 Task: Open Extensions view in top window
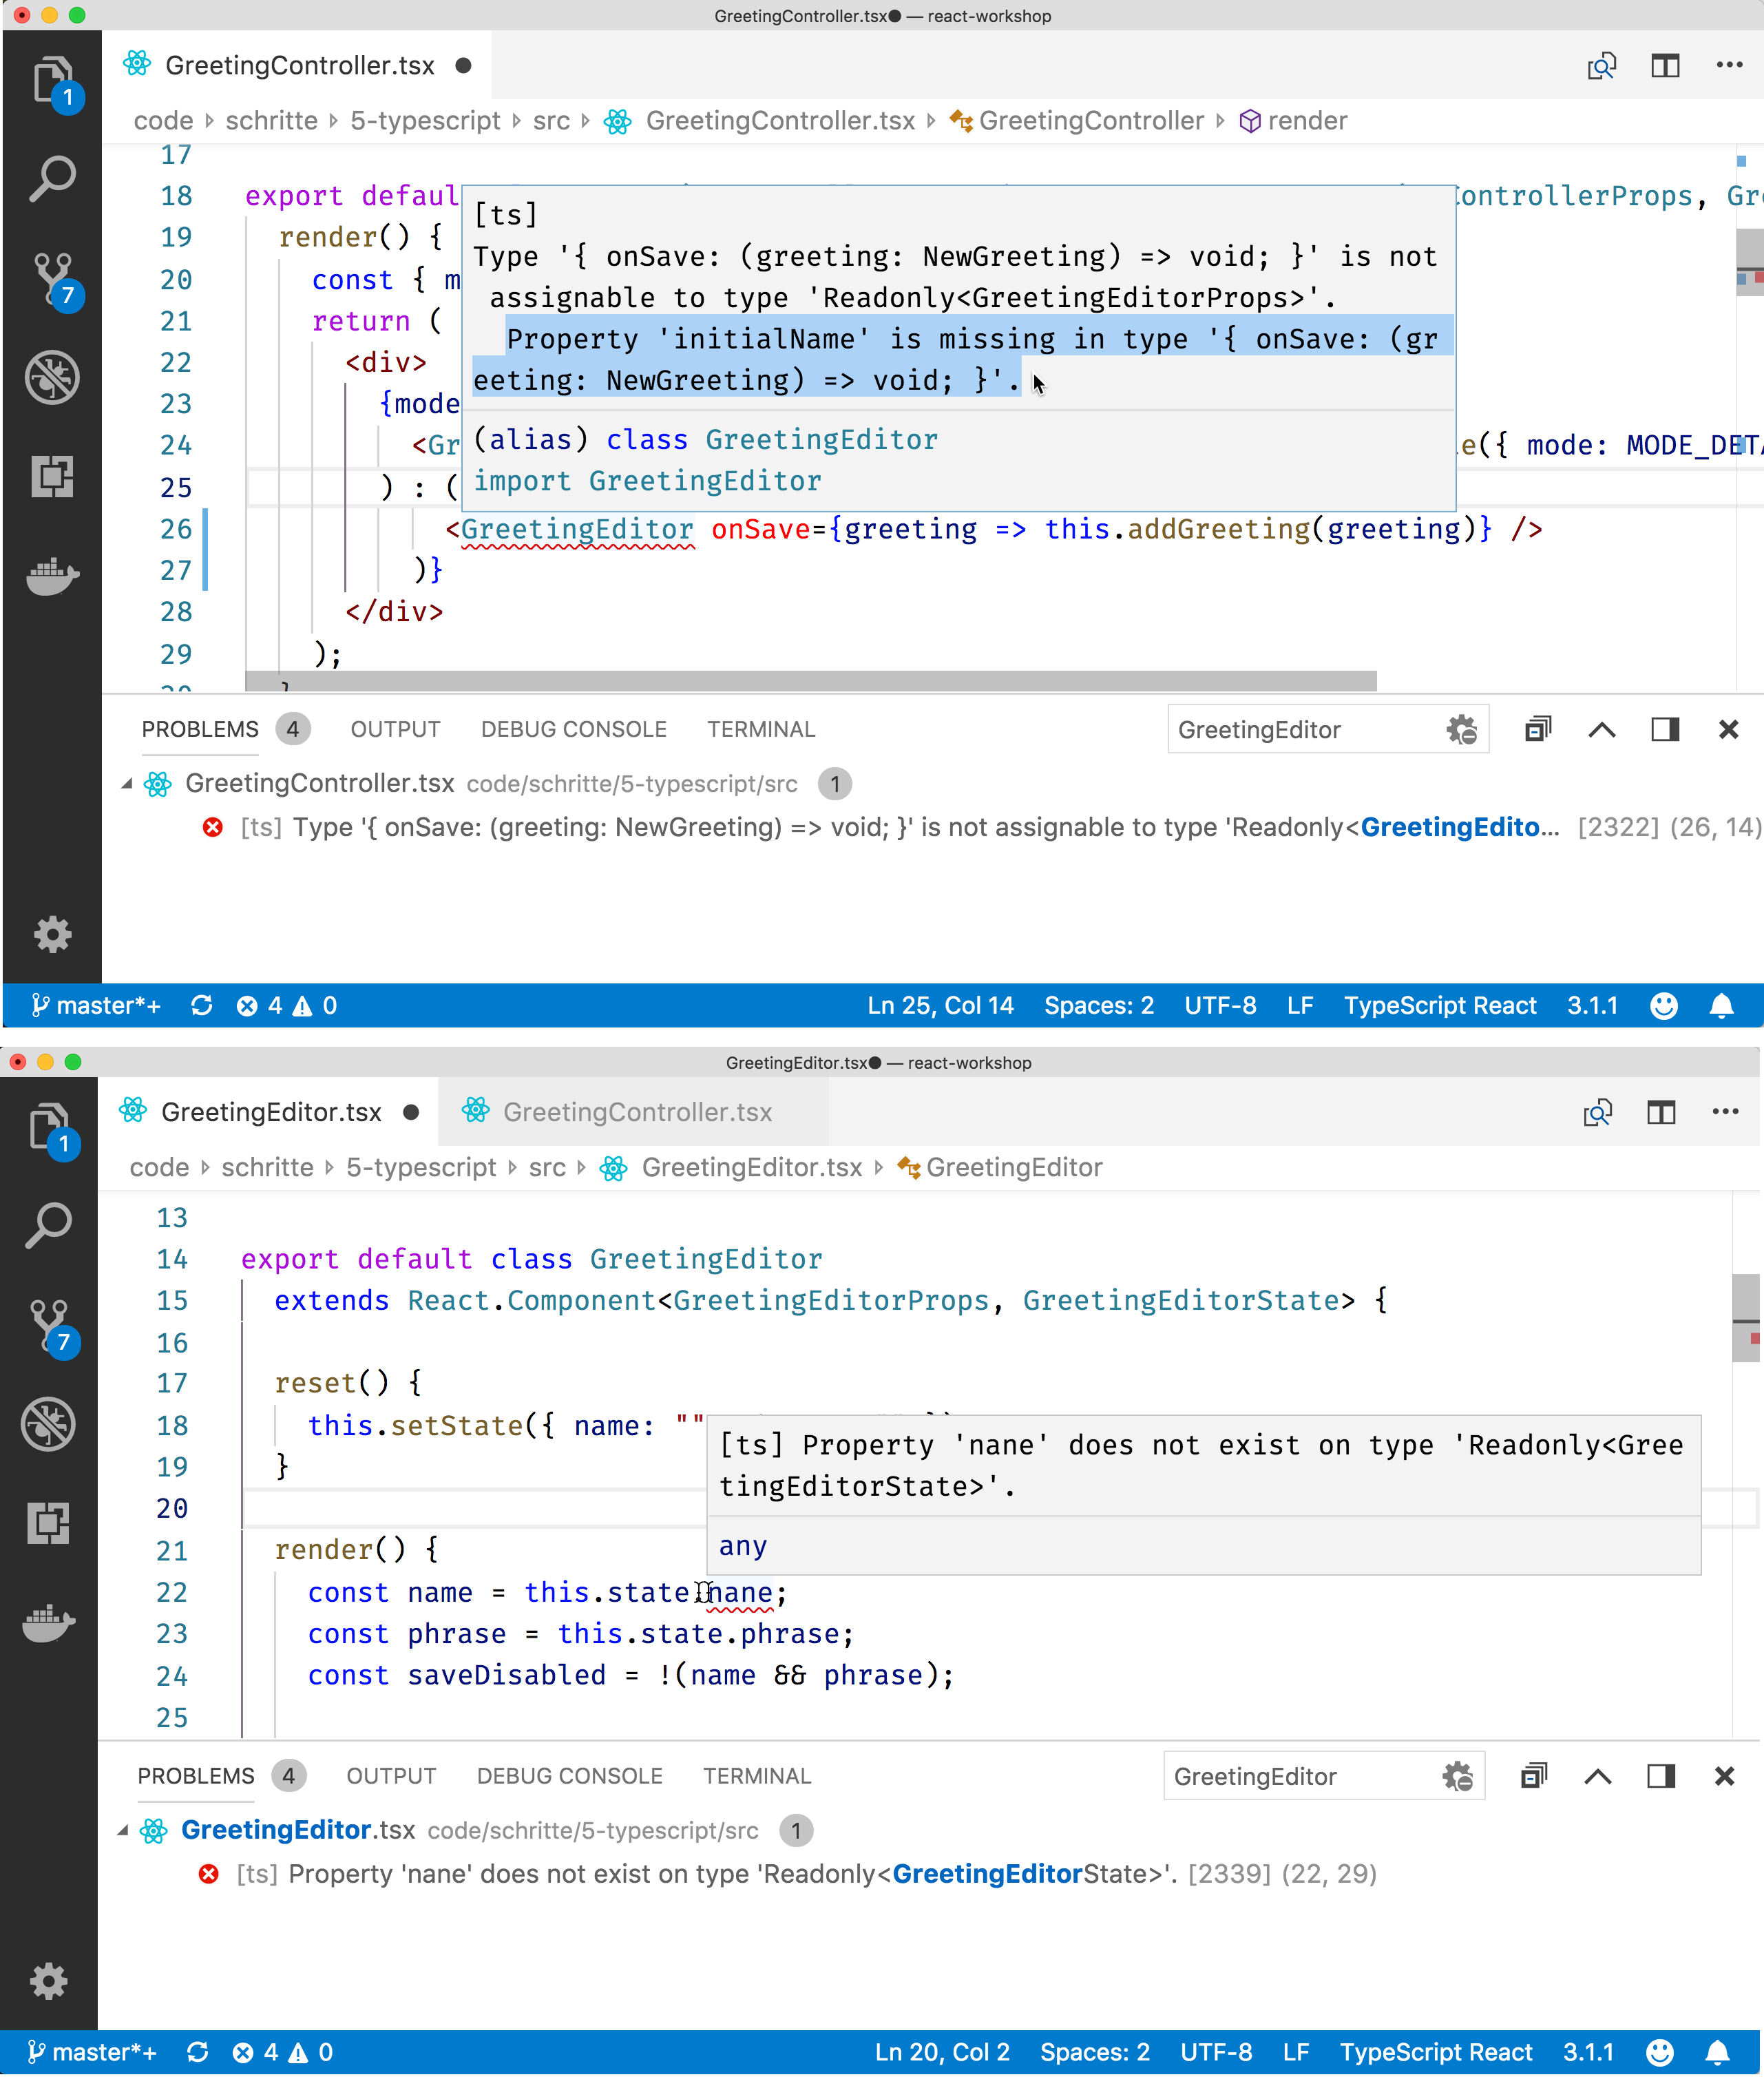pyautogui.click(x=53, y=476)
